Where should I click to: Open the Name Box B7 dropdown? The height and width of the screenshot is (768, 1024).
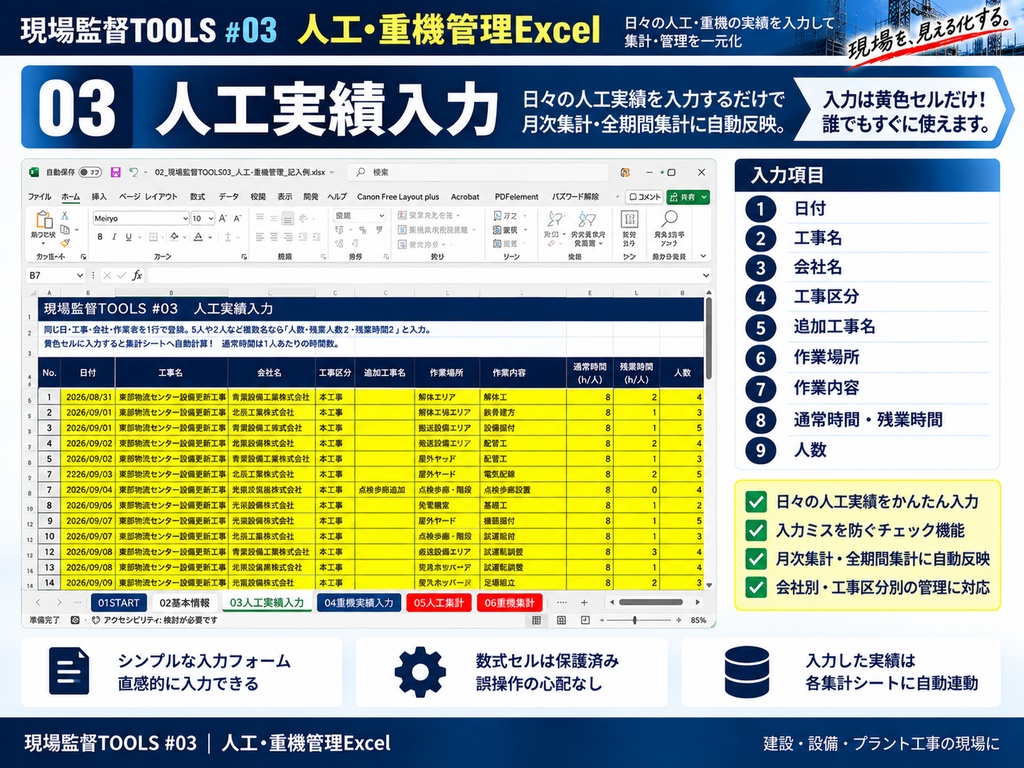(80, 276)
